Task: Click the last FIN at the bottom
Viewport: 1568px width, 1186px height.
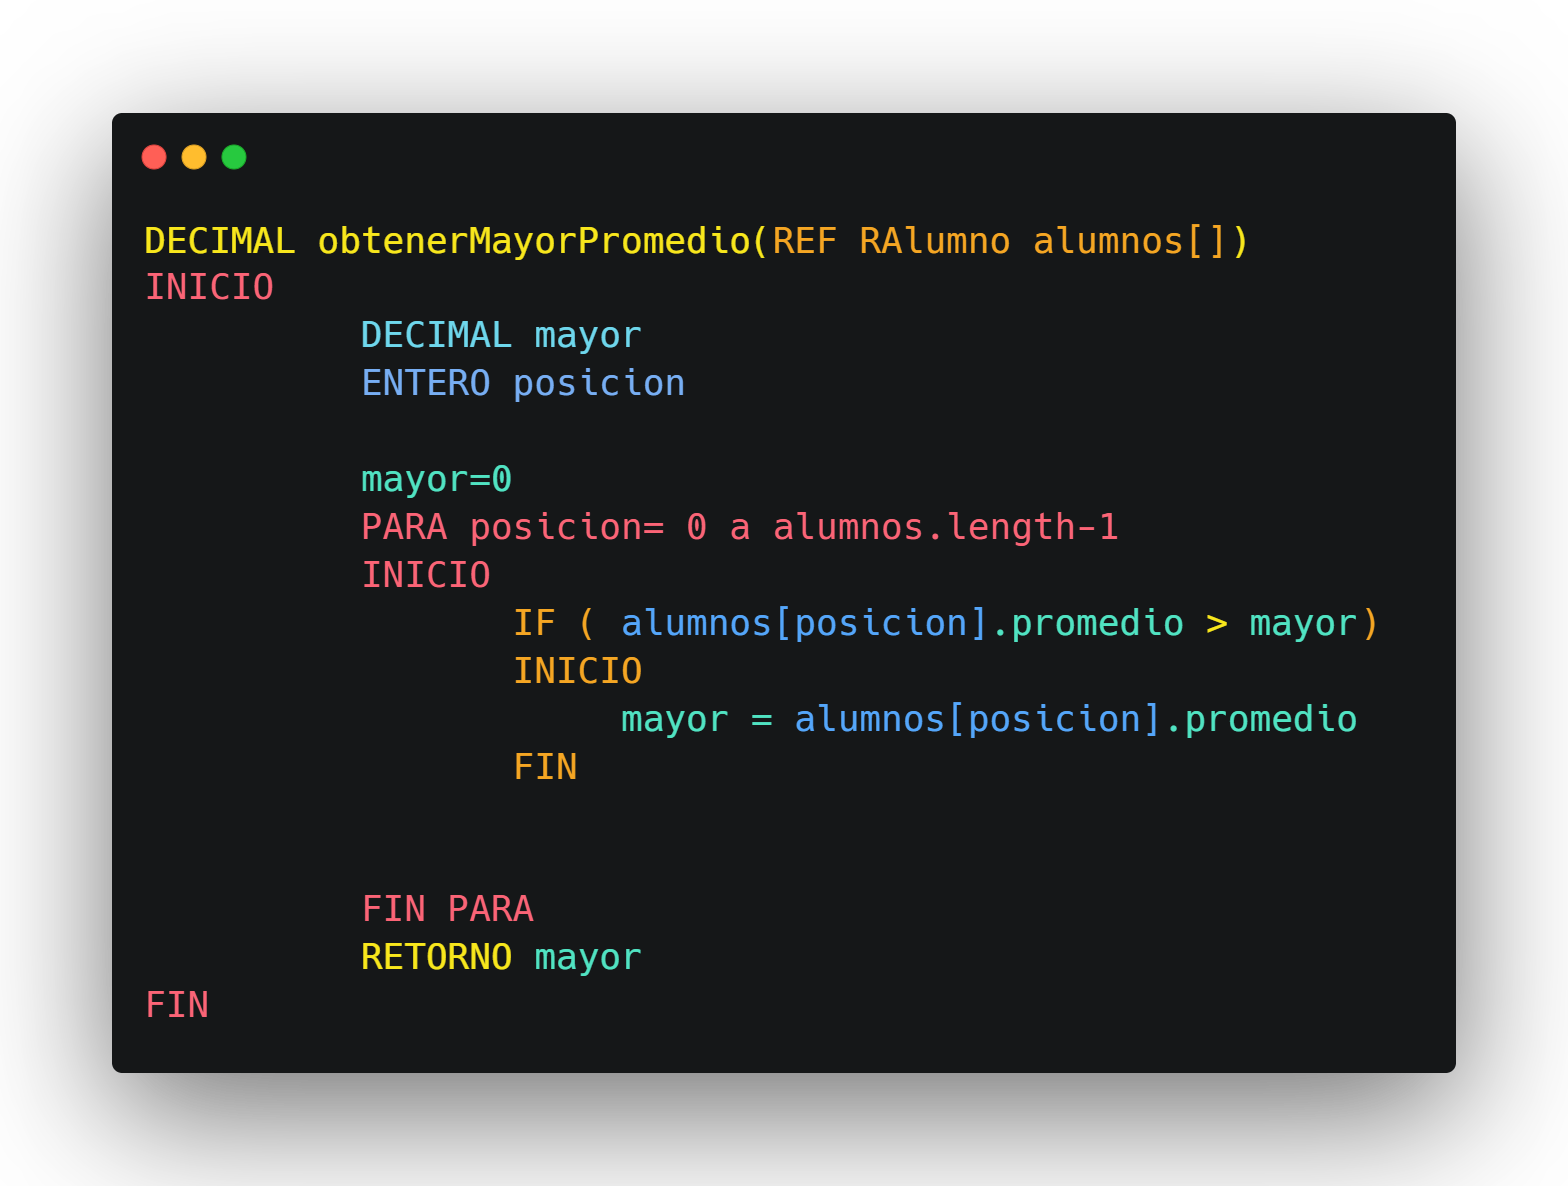Action: [177, 1005]
